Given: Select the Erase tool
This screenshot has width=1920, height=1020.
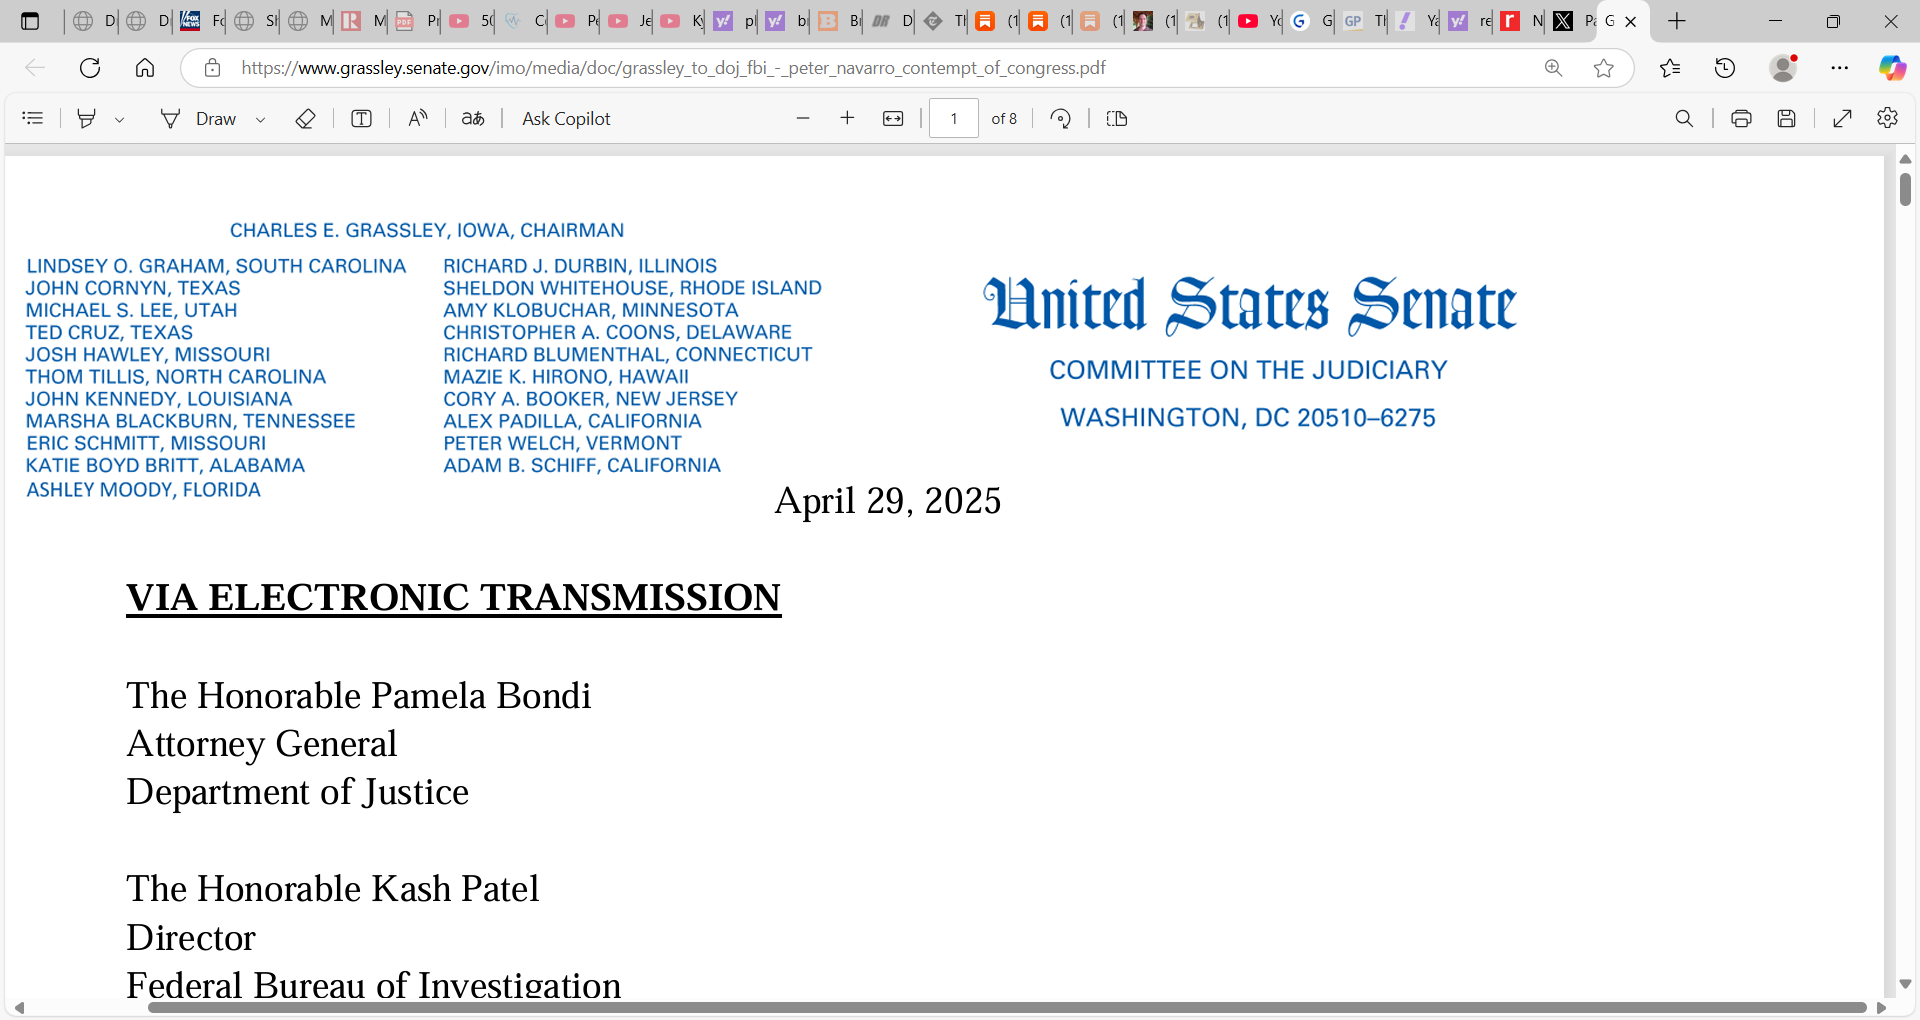Looking at the screenshot, I should [x=306, y=118].
